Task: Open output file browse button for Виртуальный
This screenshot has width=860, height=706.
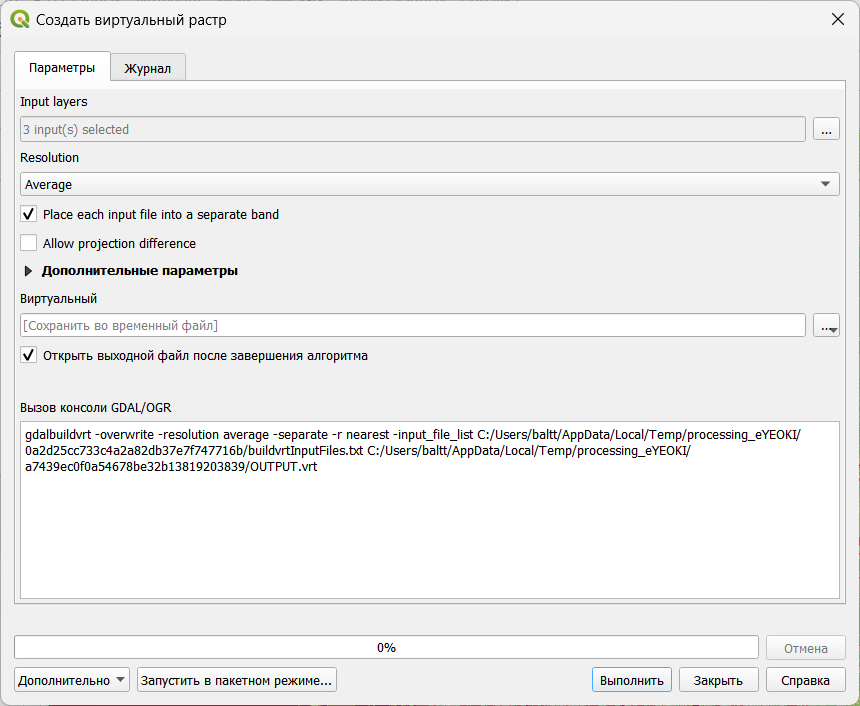Action: coord(825,326)
